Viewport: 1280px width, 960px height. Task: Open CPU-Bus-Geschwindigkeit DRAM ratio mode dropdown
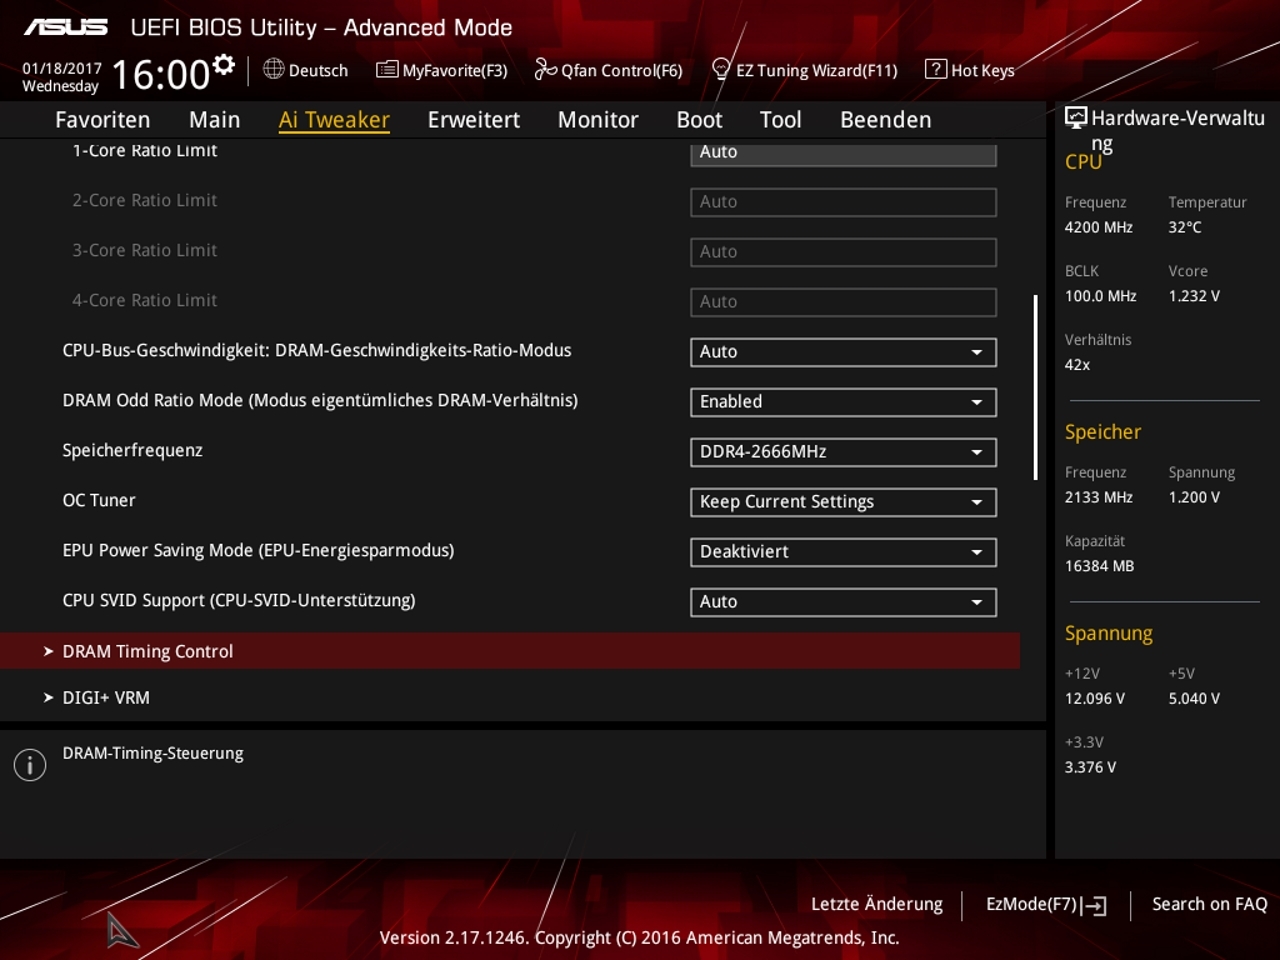coord(843,352)
